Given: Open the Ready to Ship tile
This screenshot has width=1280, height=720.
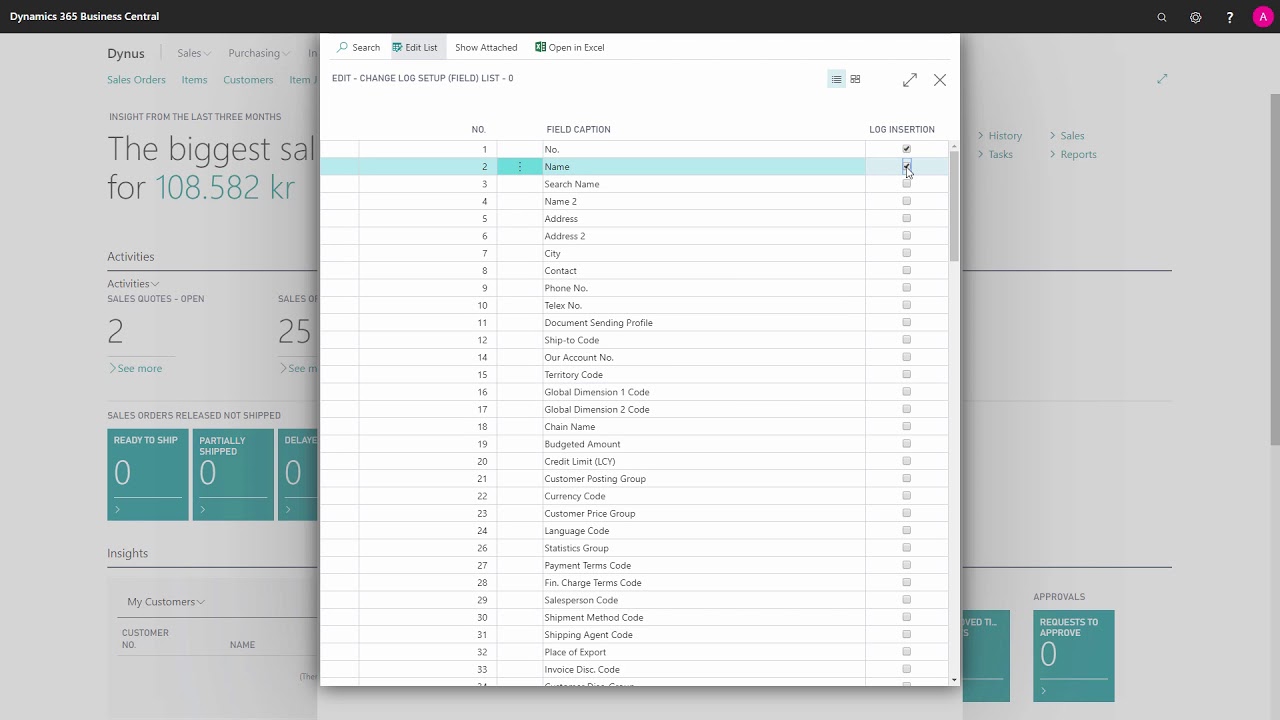Looking at the screenshot, I should 147,475.
